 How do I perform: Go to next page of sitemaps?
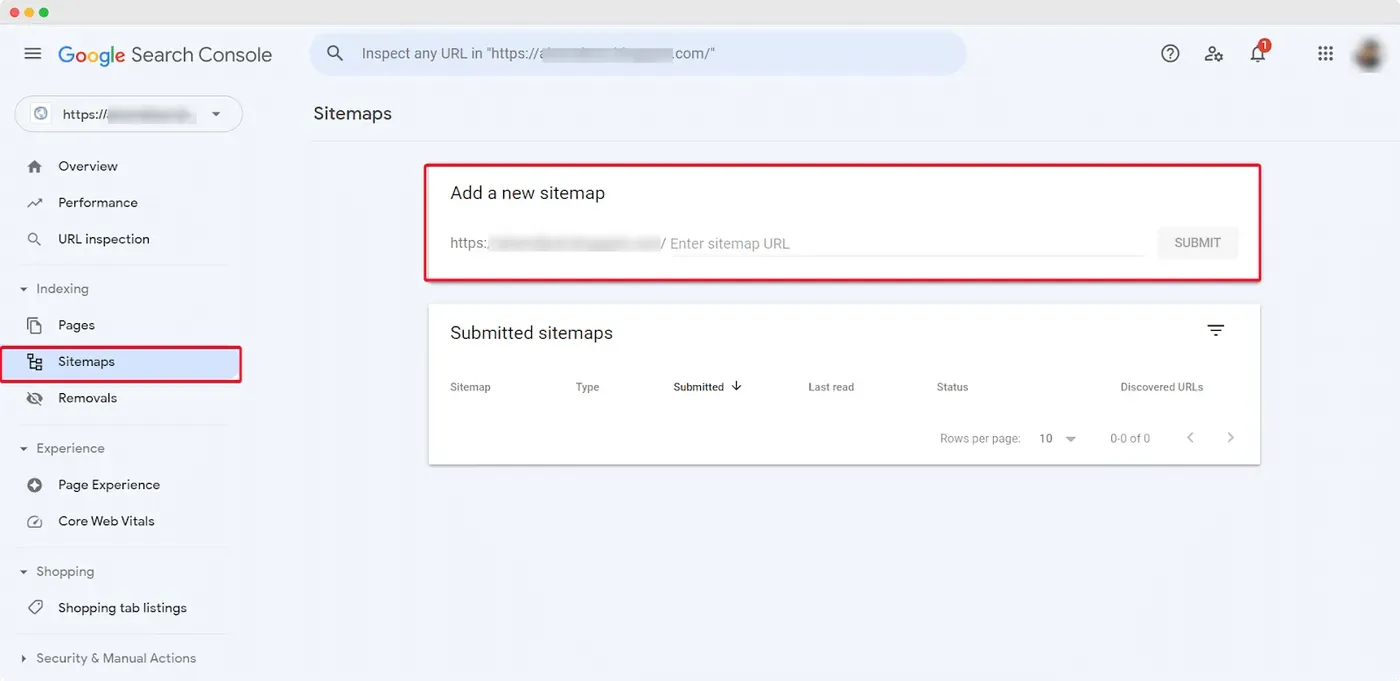(1231, 438)
